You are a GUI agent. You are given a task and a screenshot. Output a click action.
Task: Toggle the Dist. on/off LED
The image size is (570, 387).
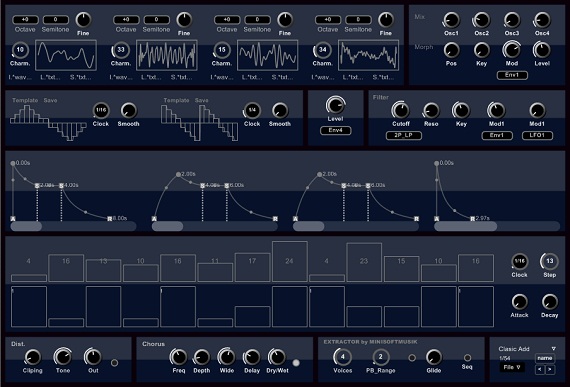click(x=114, y=363)
